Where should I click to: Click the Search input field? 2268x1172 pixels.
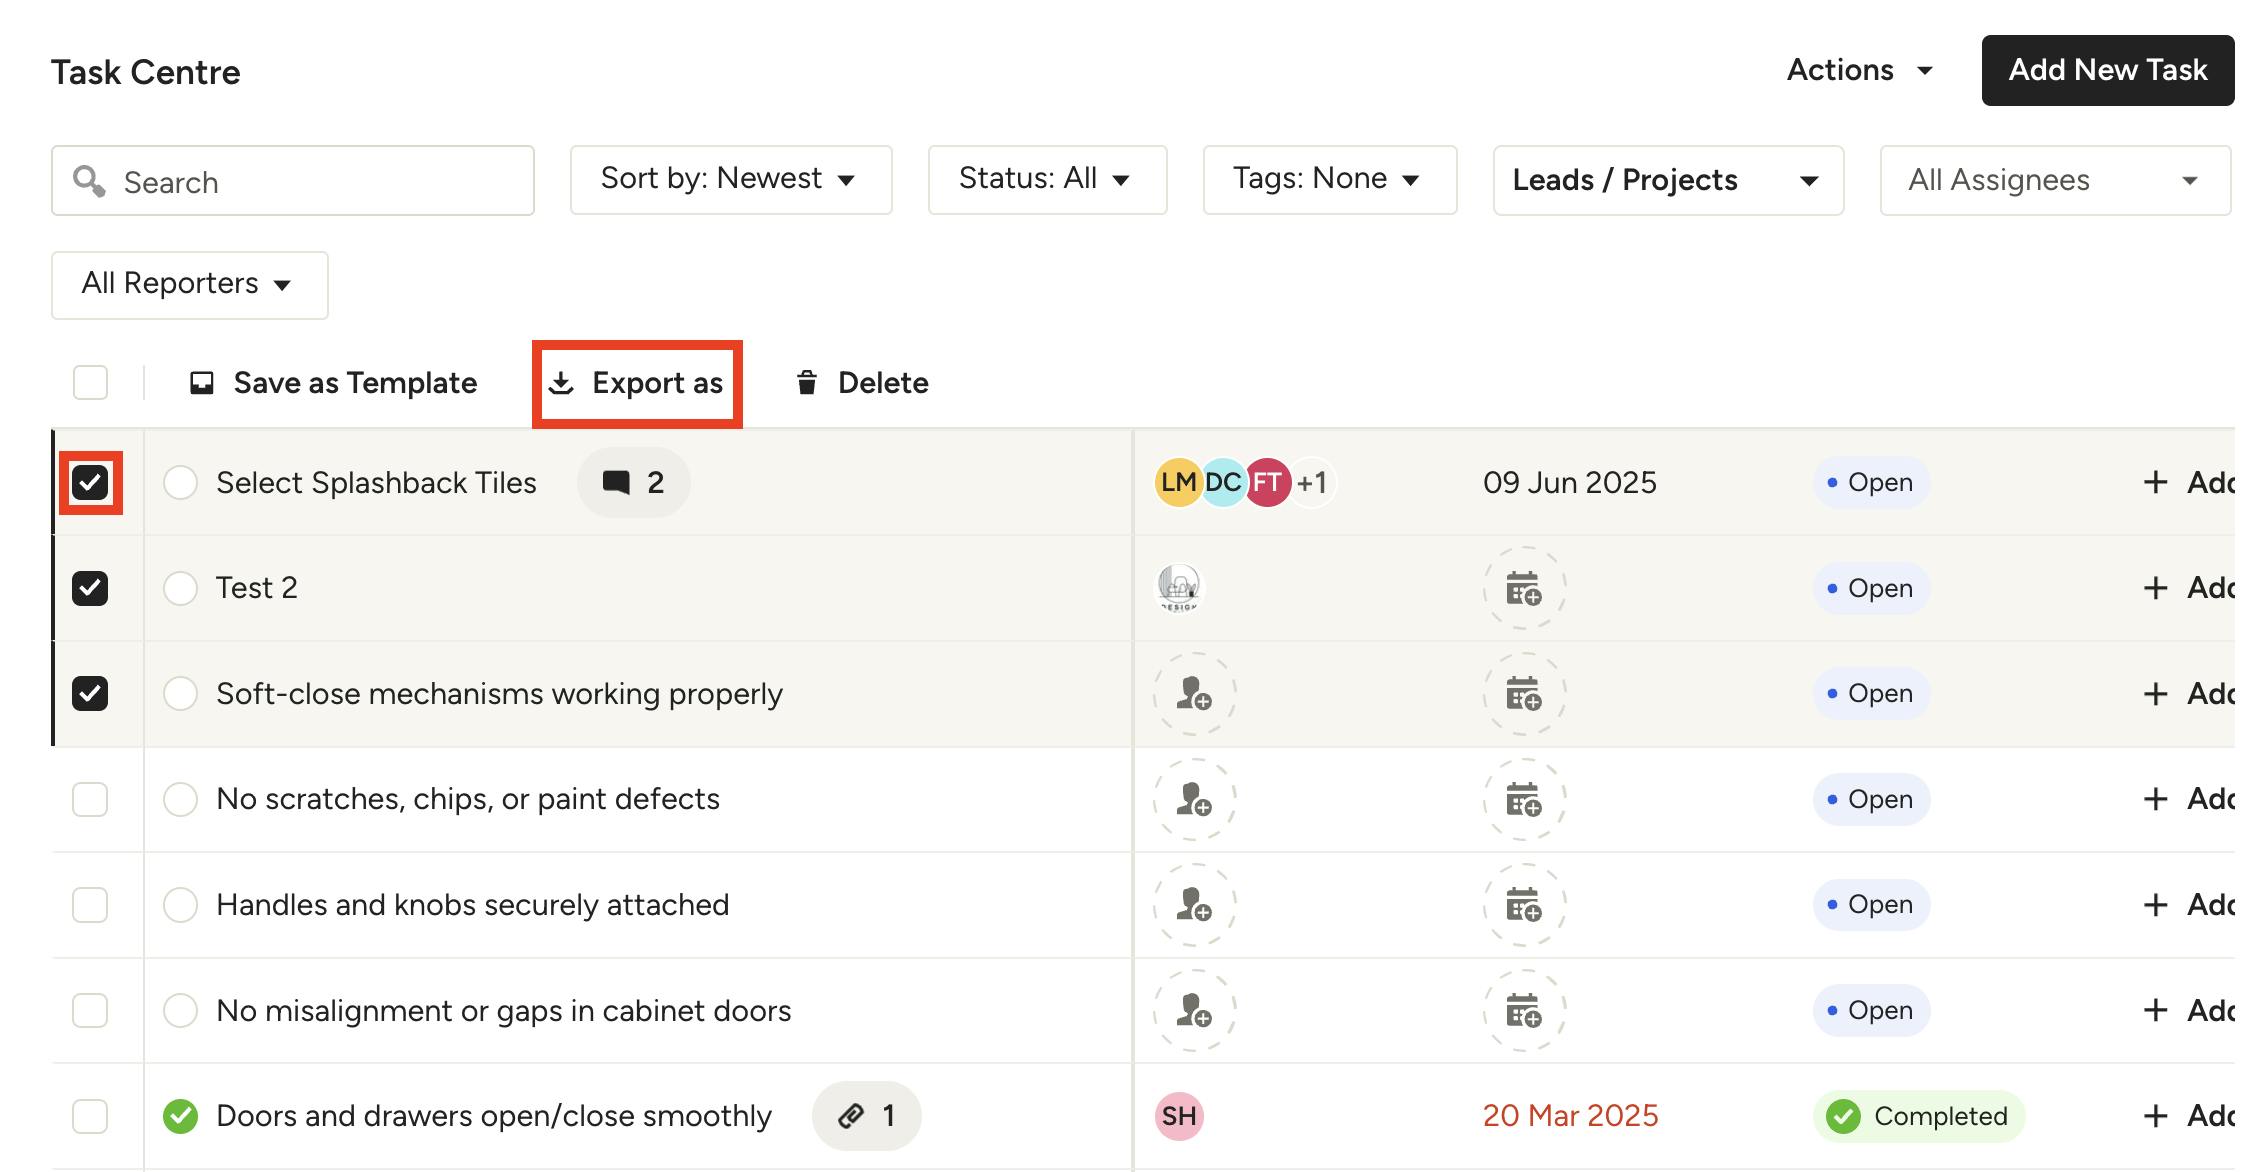293,181
